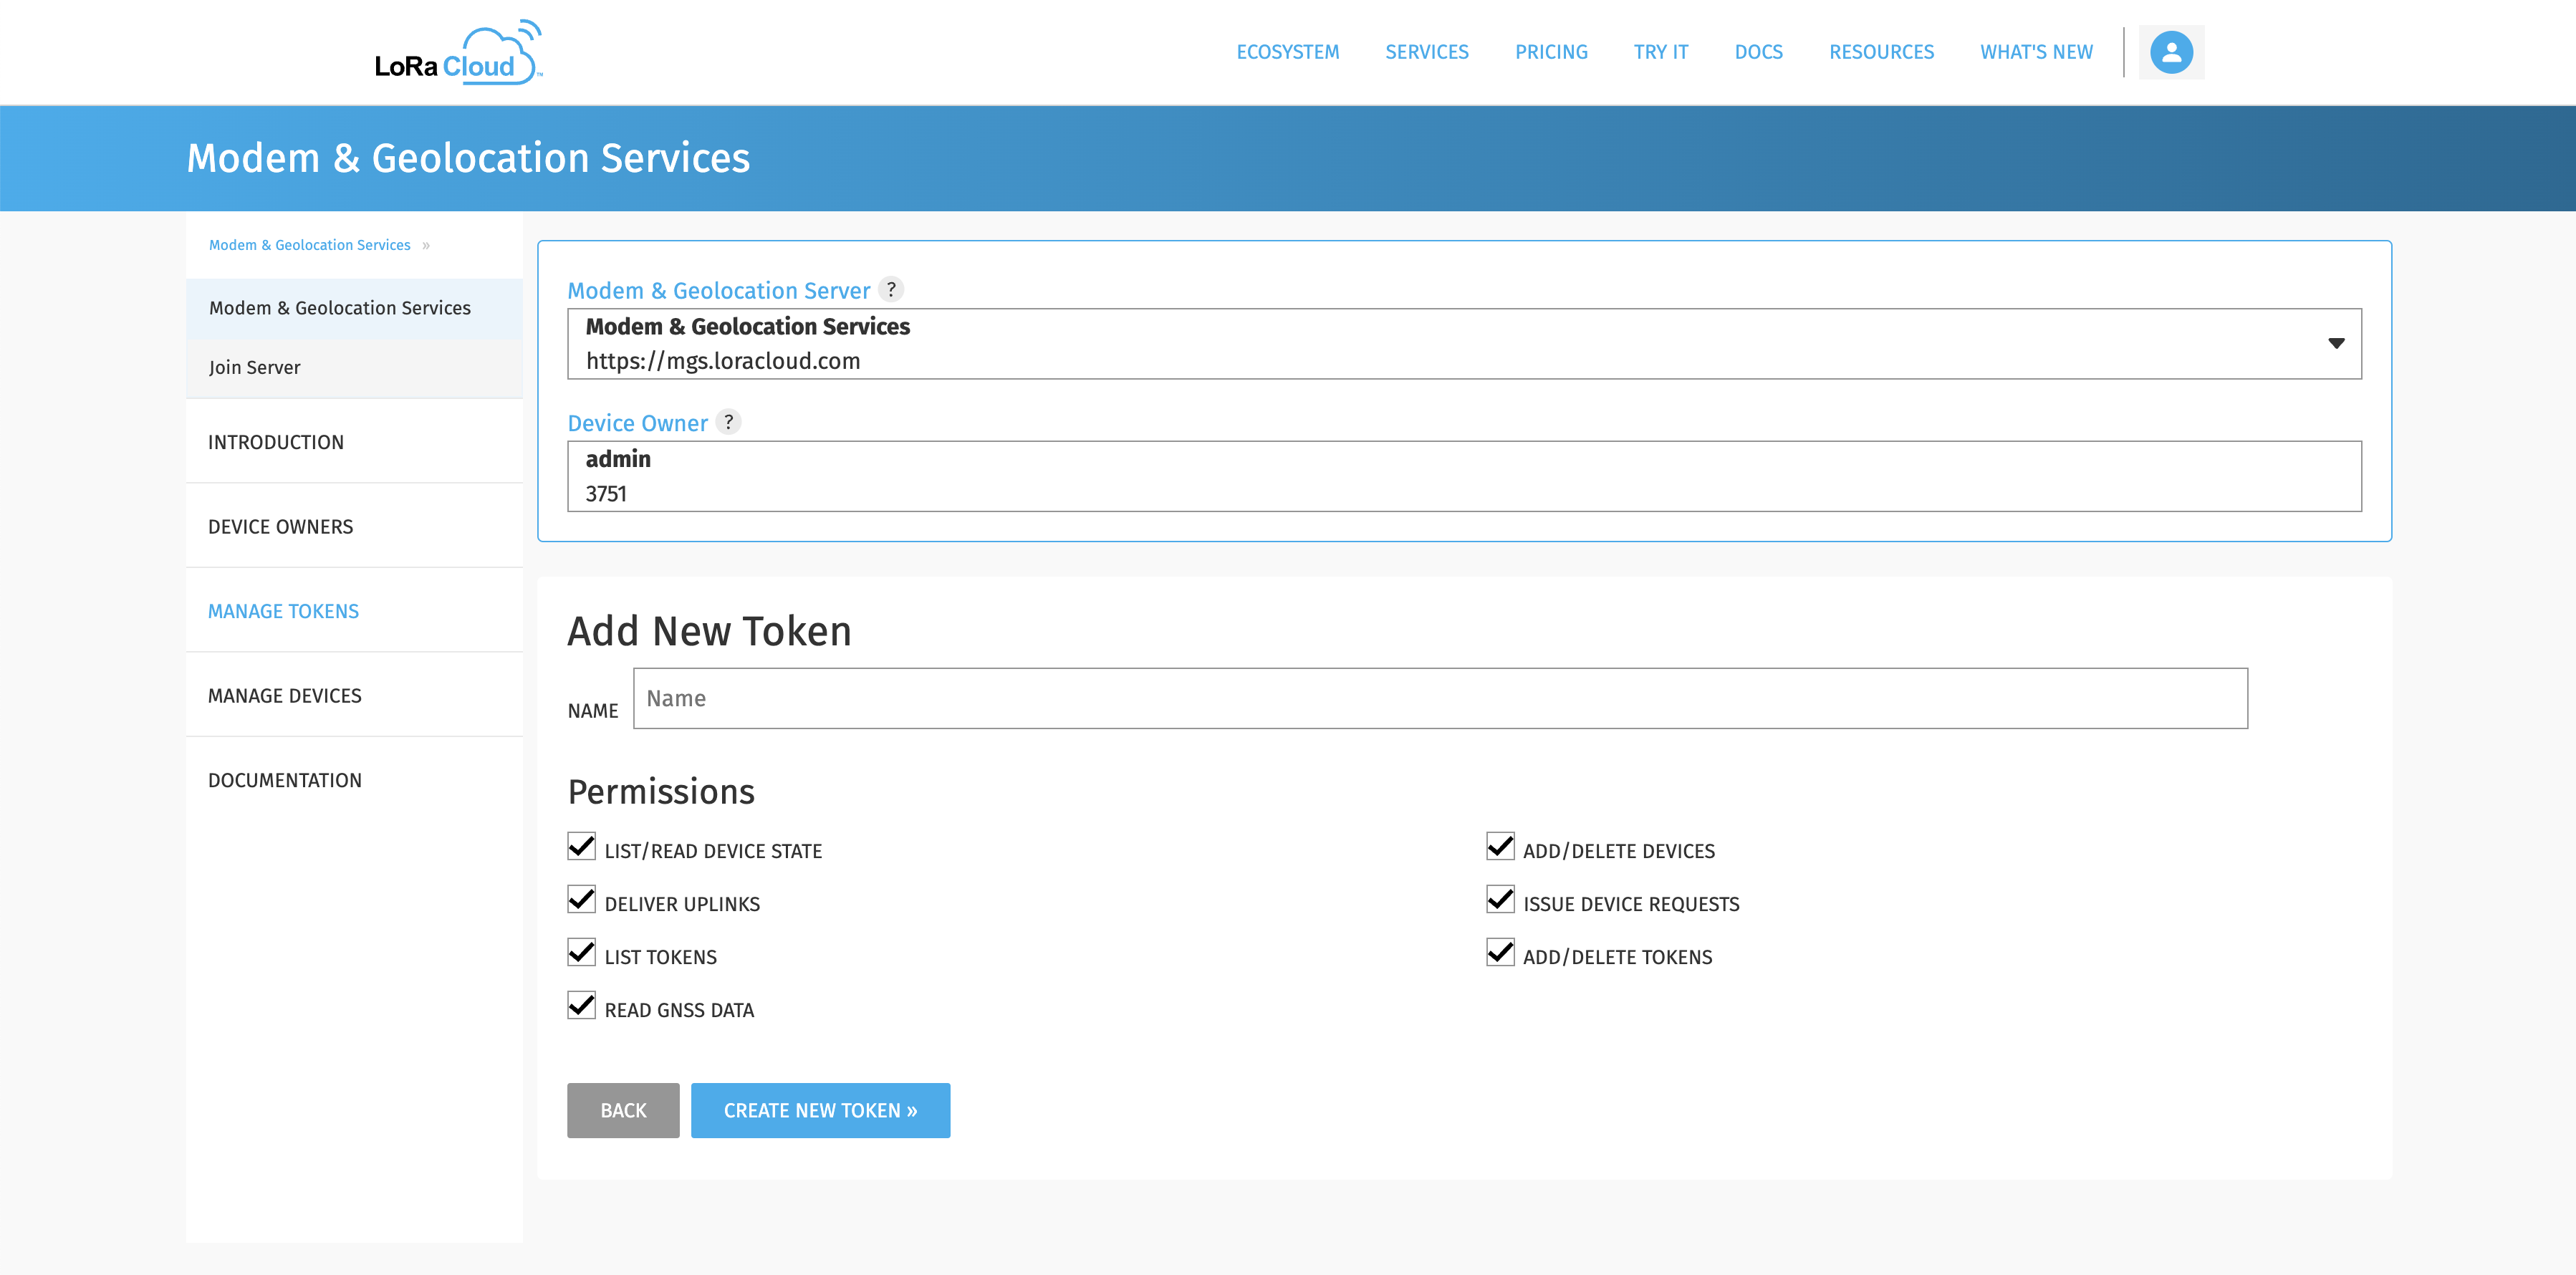The width and height of the screenshot is (2576, 1275).
Task: Toggle Issue Device Requests checkbox
Action: point(1500,900)
